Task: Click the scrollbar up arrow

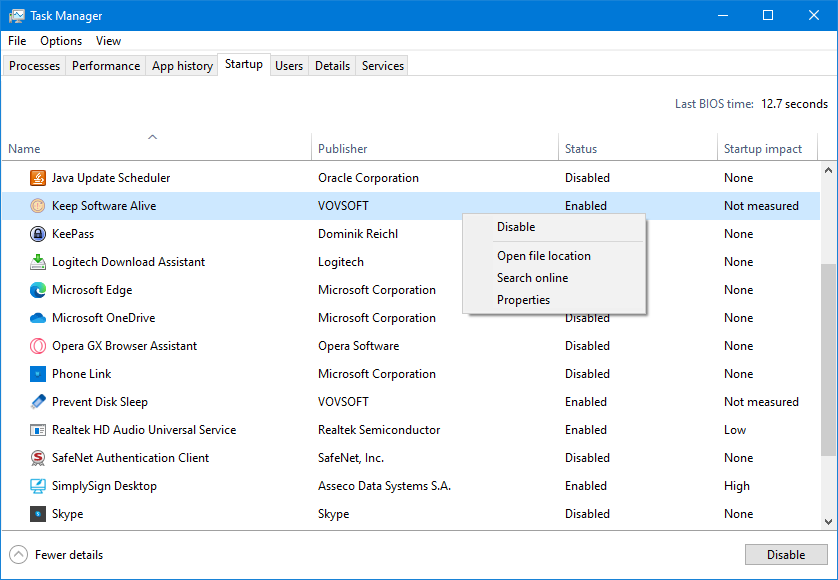Action: 828,171
